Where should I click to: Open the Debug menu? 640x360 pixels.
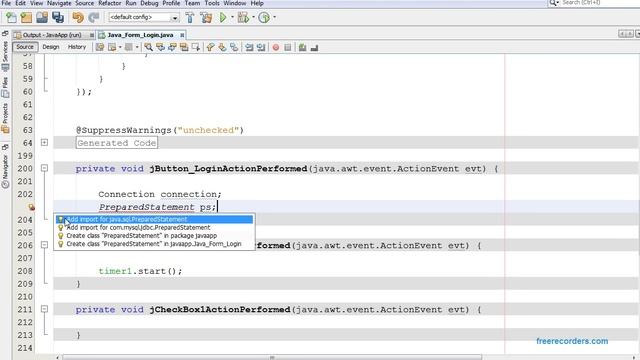149,3
